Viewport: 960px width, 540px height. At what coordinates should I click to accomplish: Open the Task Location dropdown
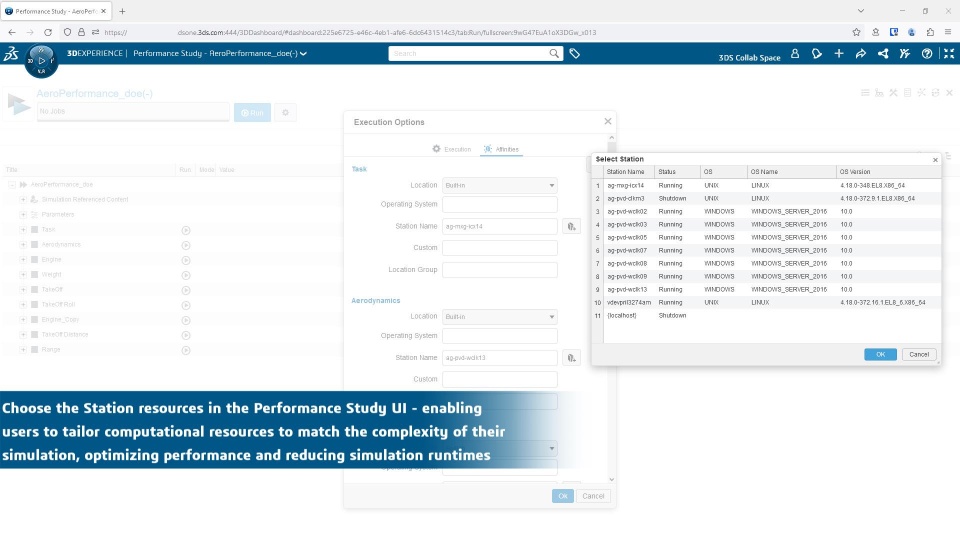coord(500,186)
